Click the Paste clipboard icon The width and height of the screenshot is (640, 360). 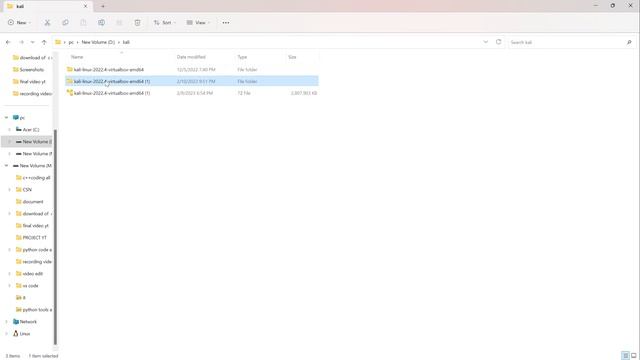(83, 22)
